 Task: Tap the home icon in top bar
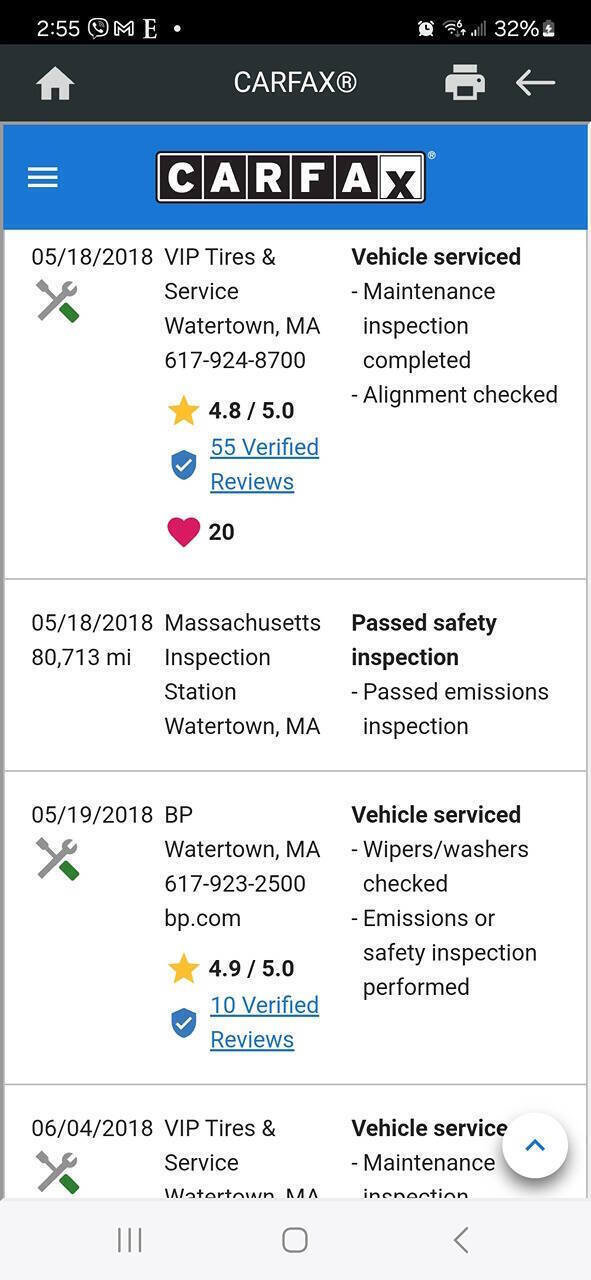click(x=55, y=83)
